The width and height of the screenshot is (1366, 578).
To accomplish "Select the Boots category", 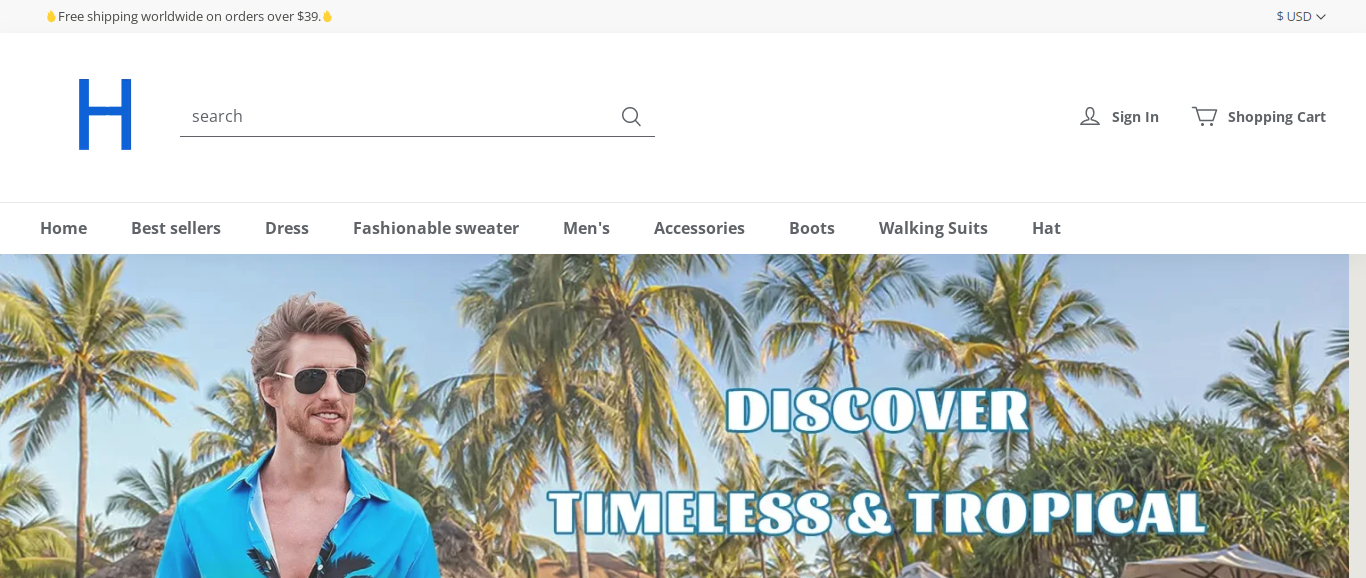I will 812,228.
